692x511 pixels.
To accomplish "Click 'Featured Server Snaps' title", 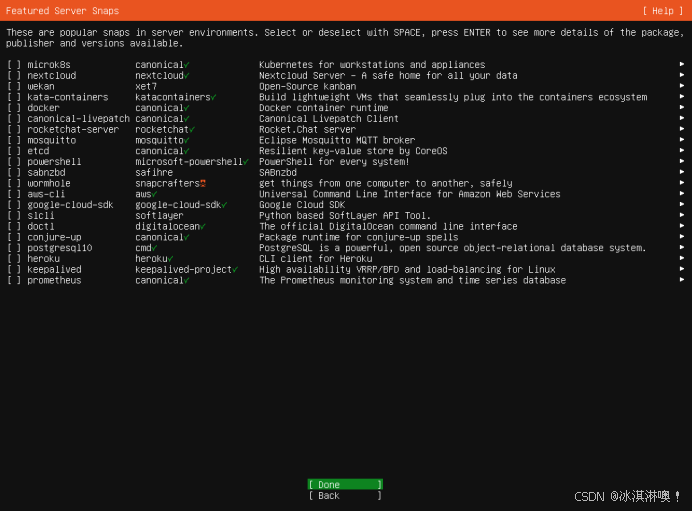I will 62,11.
